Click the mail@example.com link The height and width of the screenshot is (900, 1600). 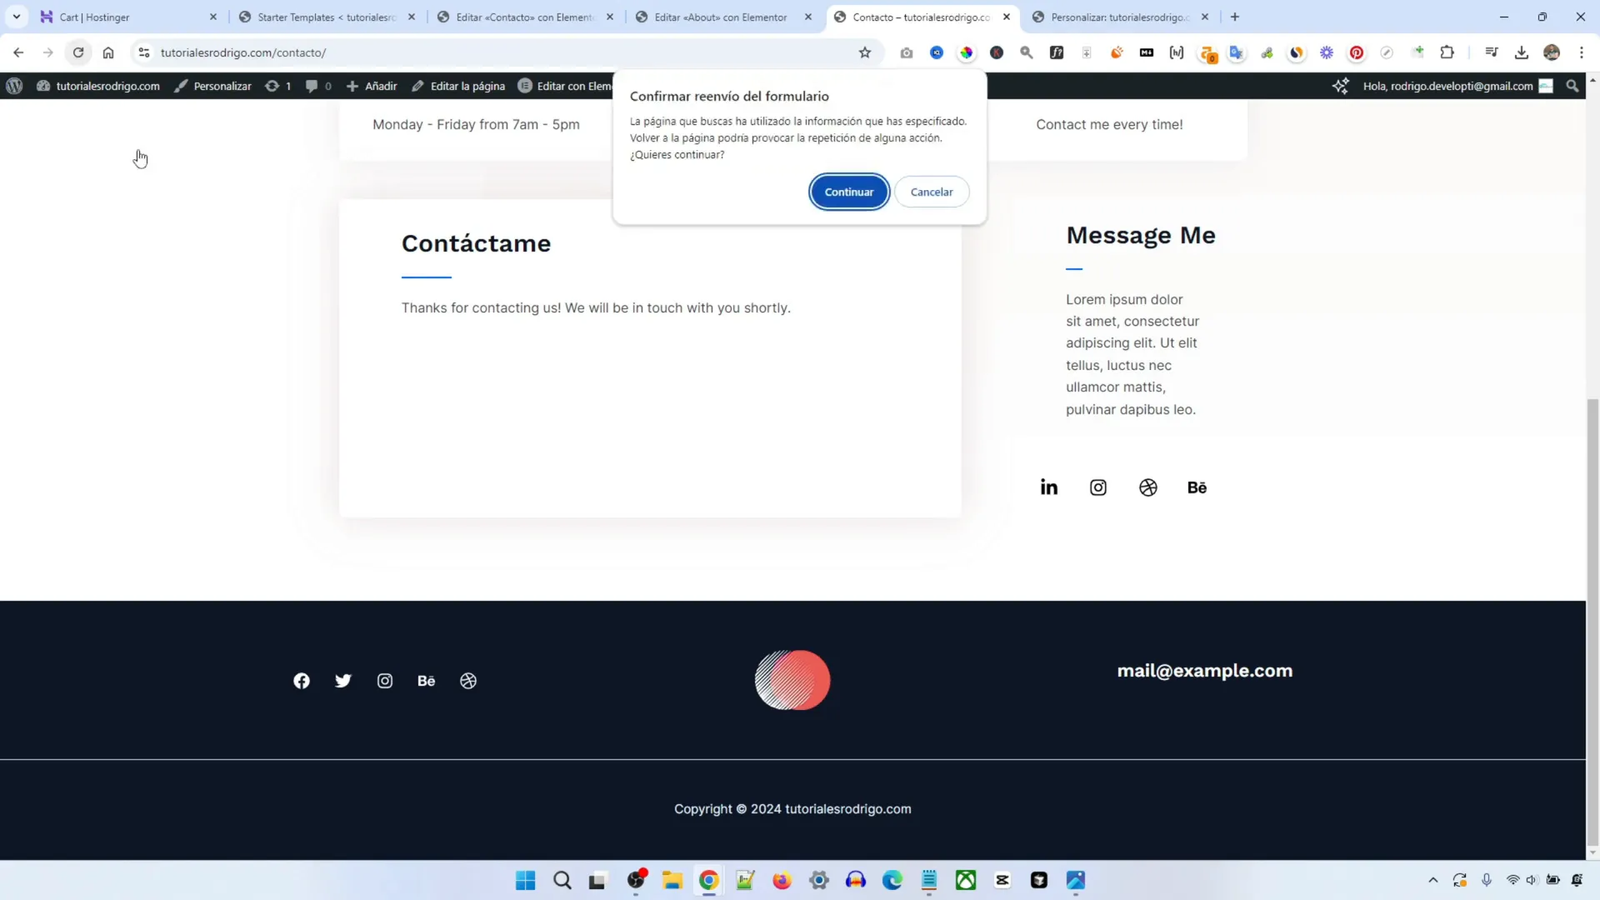click(1204, 670)
